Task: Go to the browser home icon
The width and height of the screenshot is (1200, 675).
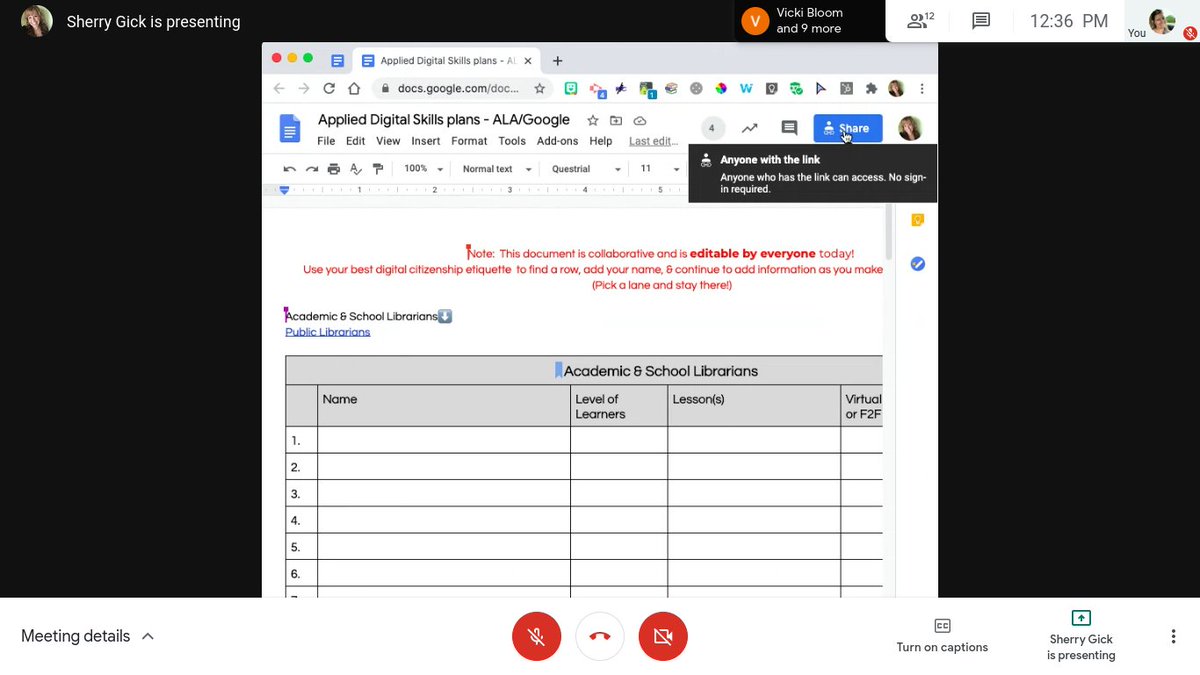Action: click(x=353, y=88)
